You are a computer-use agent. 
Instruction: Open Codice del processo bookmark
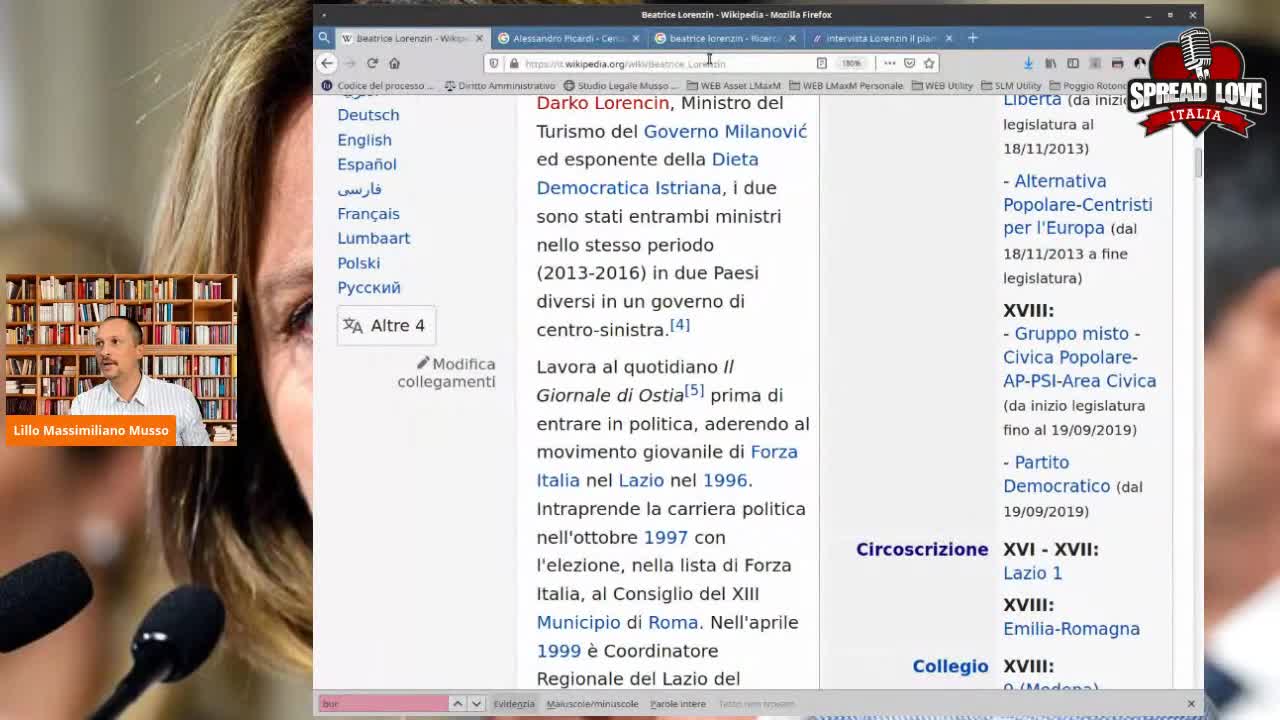[x=378, y=86]
